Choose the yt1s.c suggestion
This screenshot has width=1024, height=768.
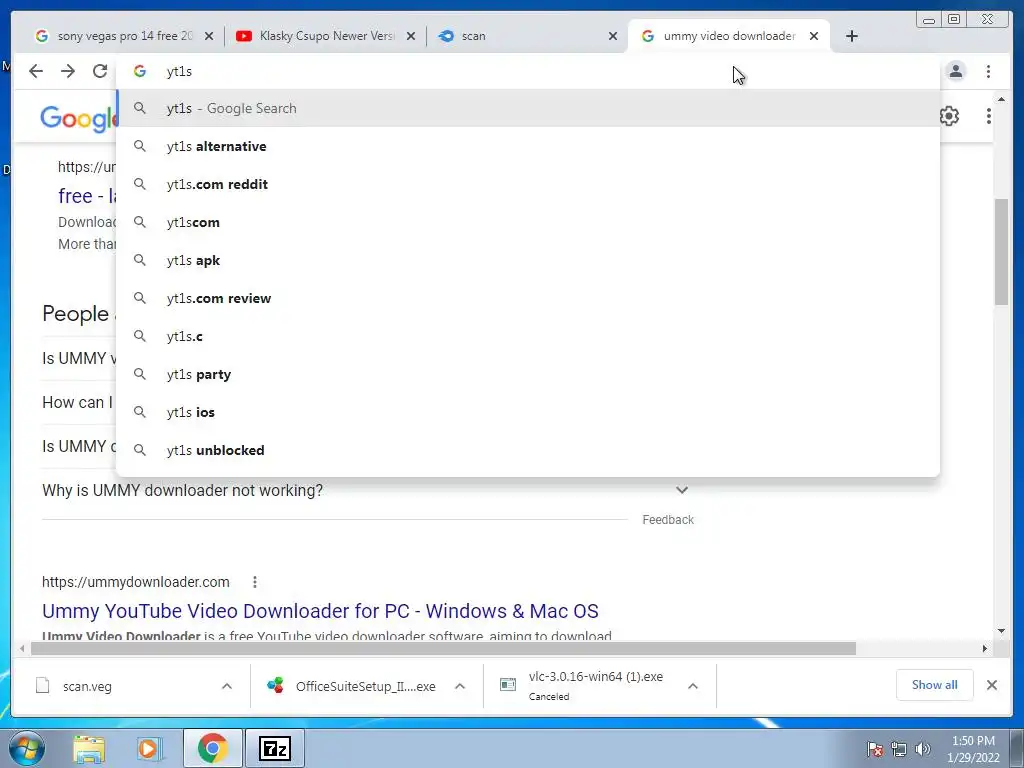tap(528, 336)
